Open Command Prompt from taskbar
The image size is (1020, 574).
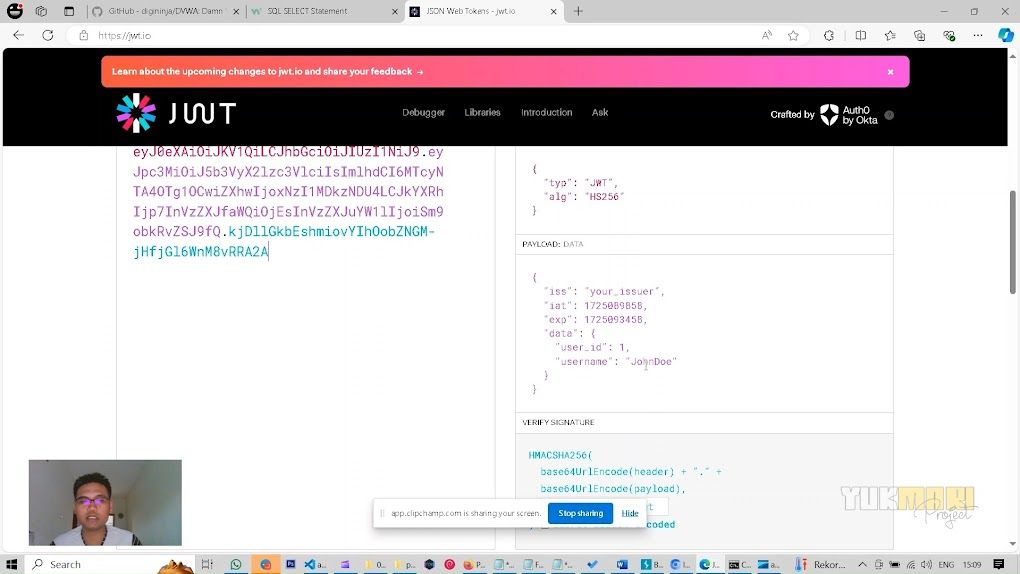(x=738, y=564)
